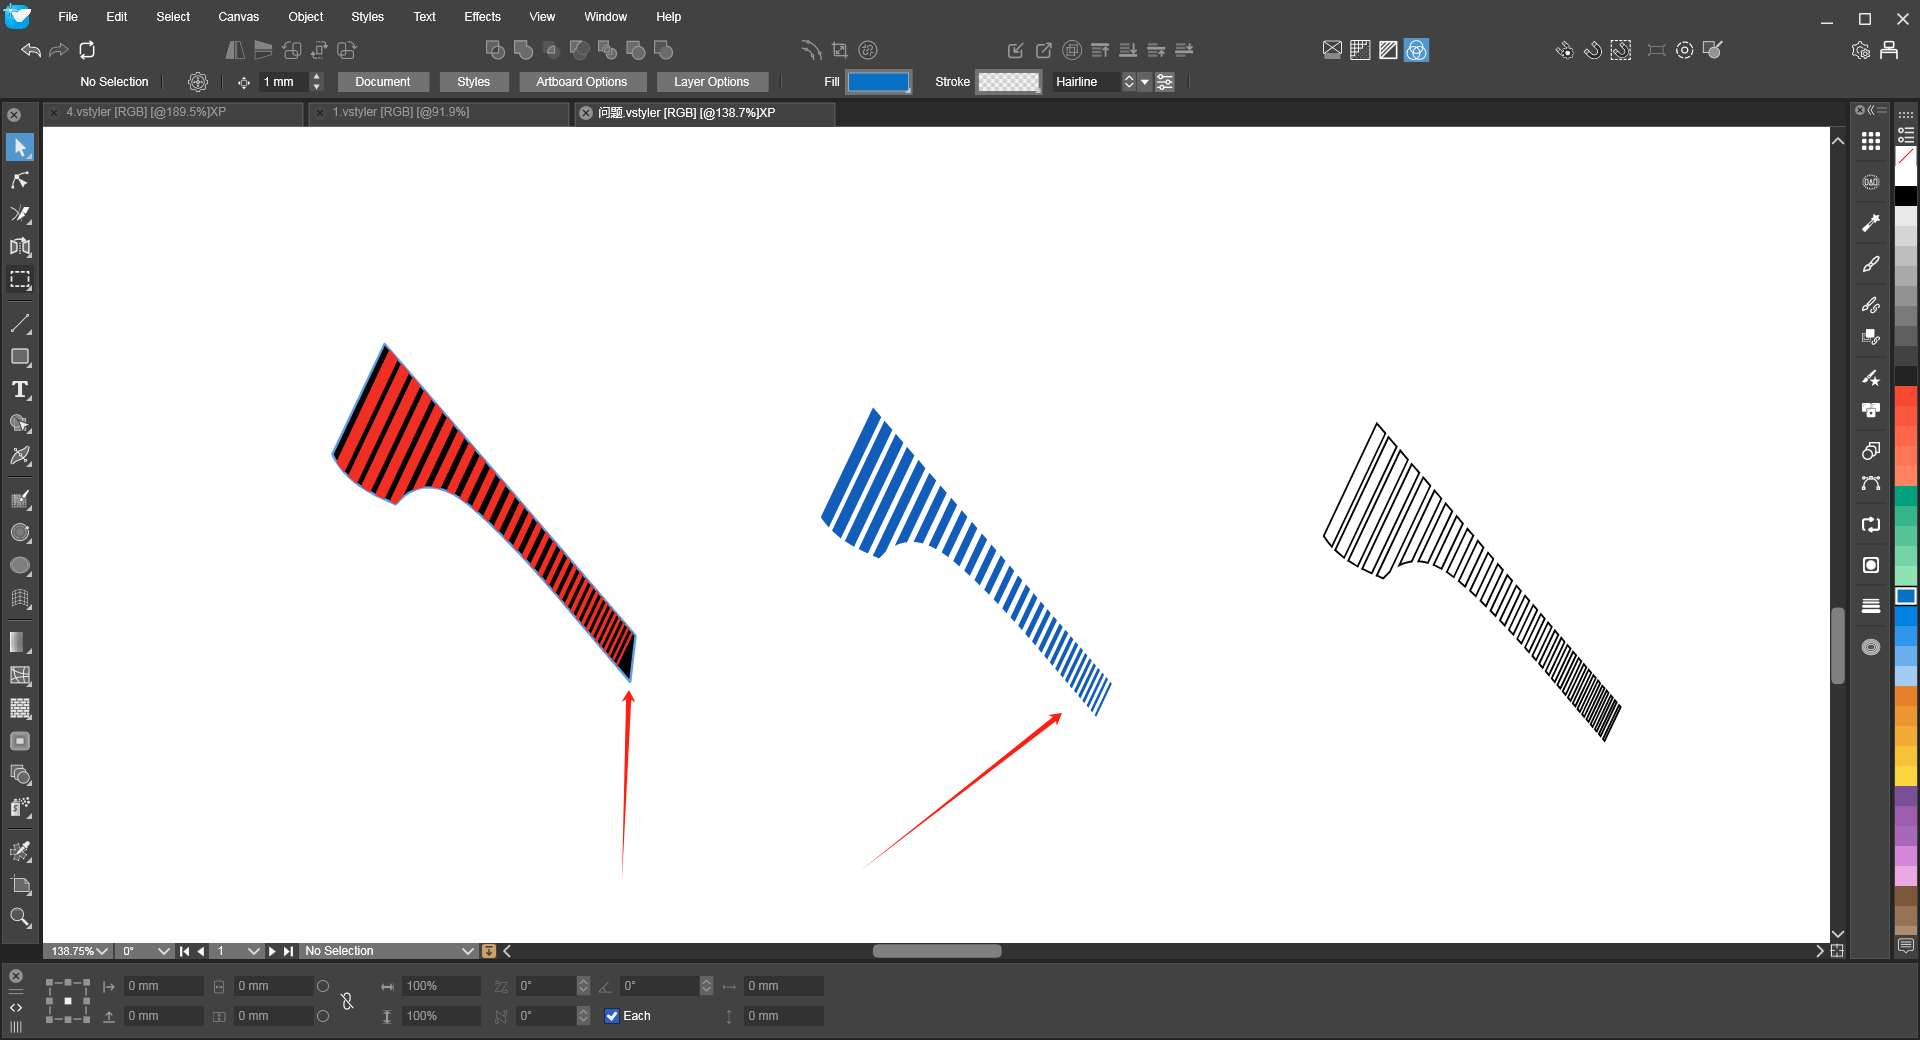The width and height of the screenshot is (1920, 1040).
Task: Choose the Line drawing tool
Action: 20,324
